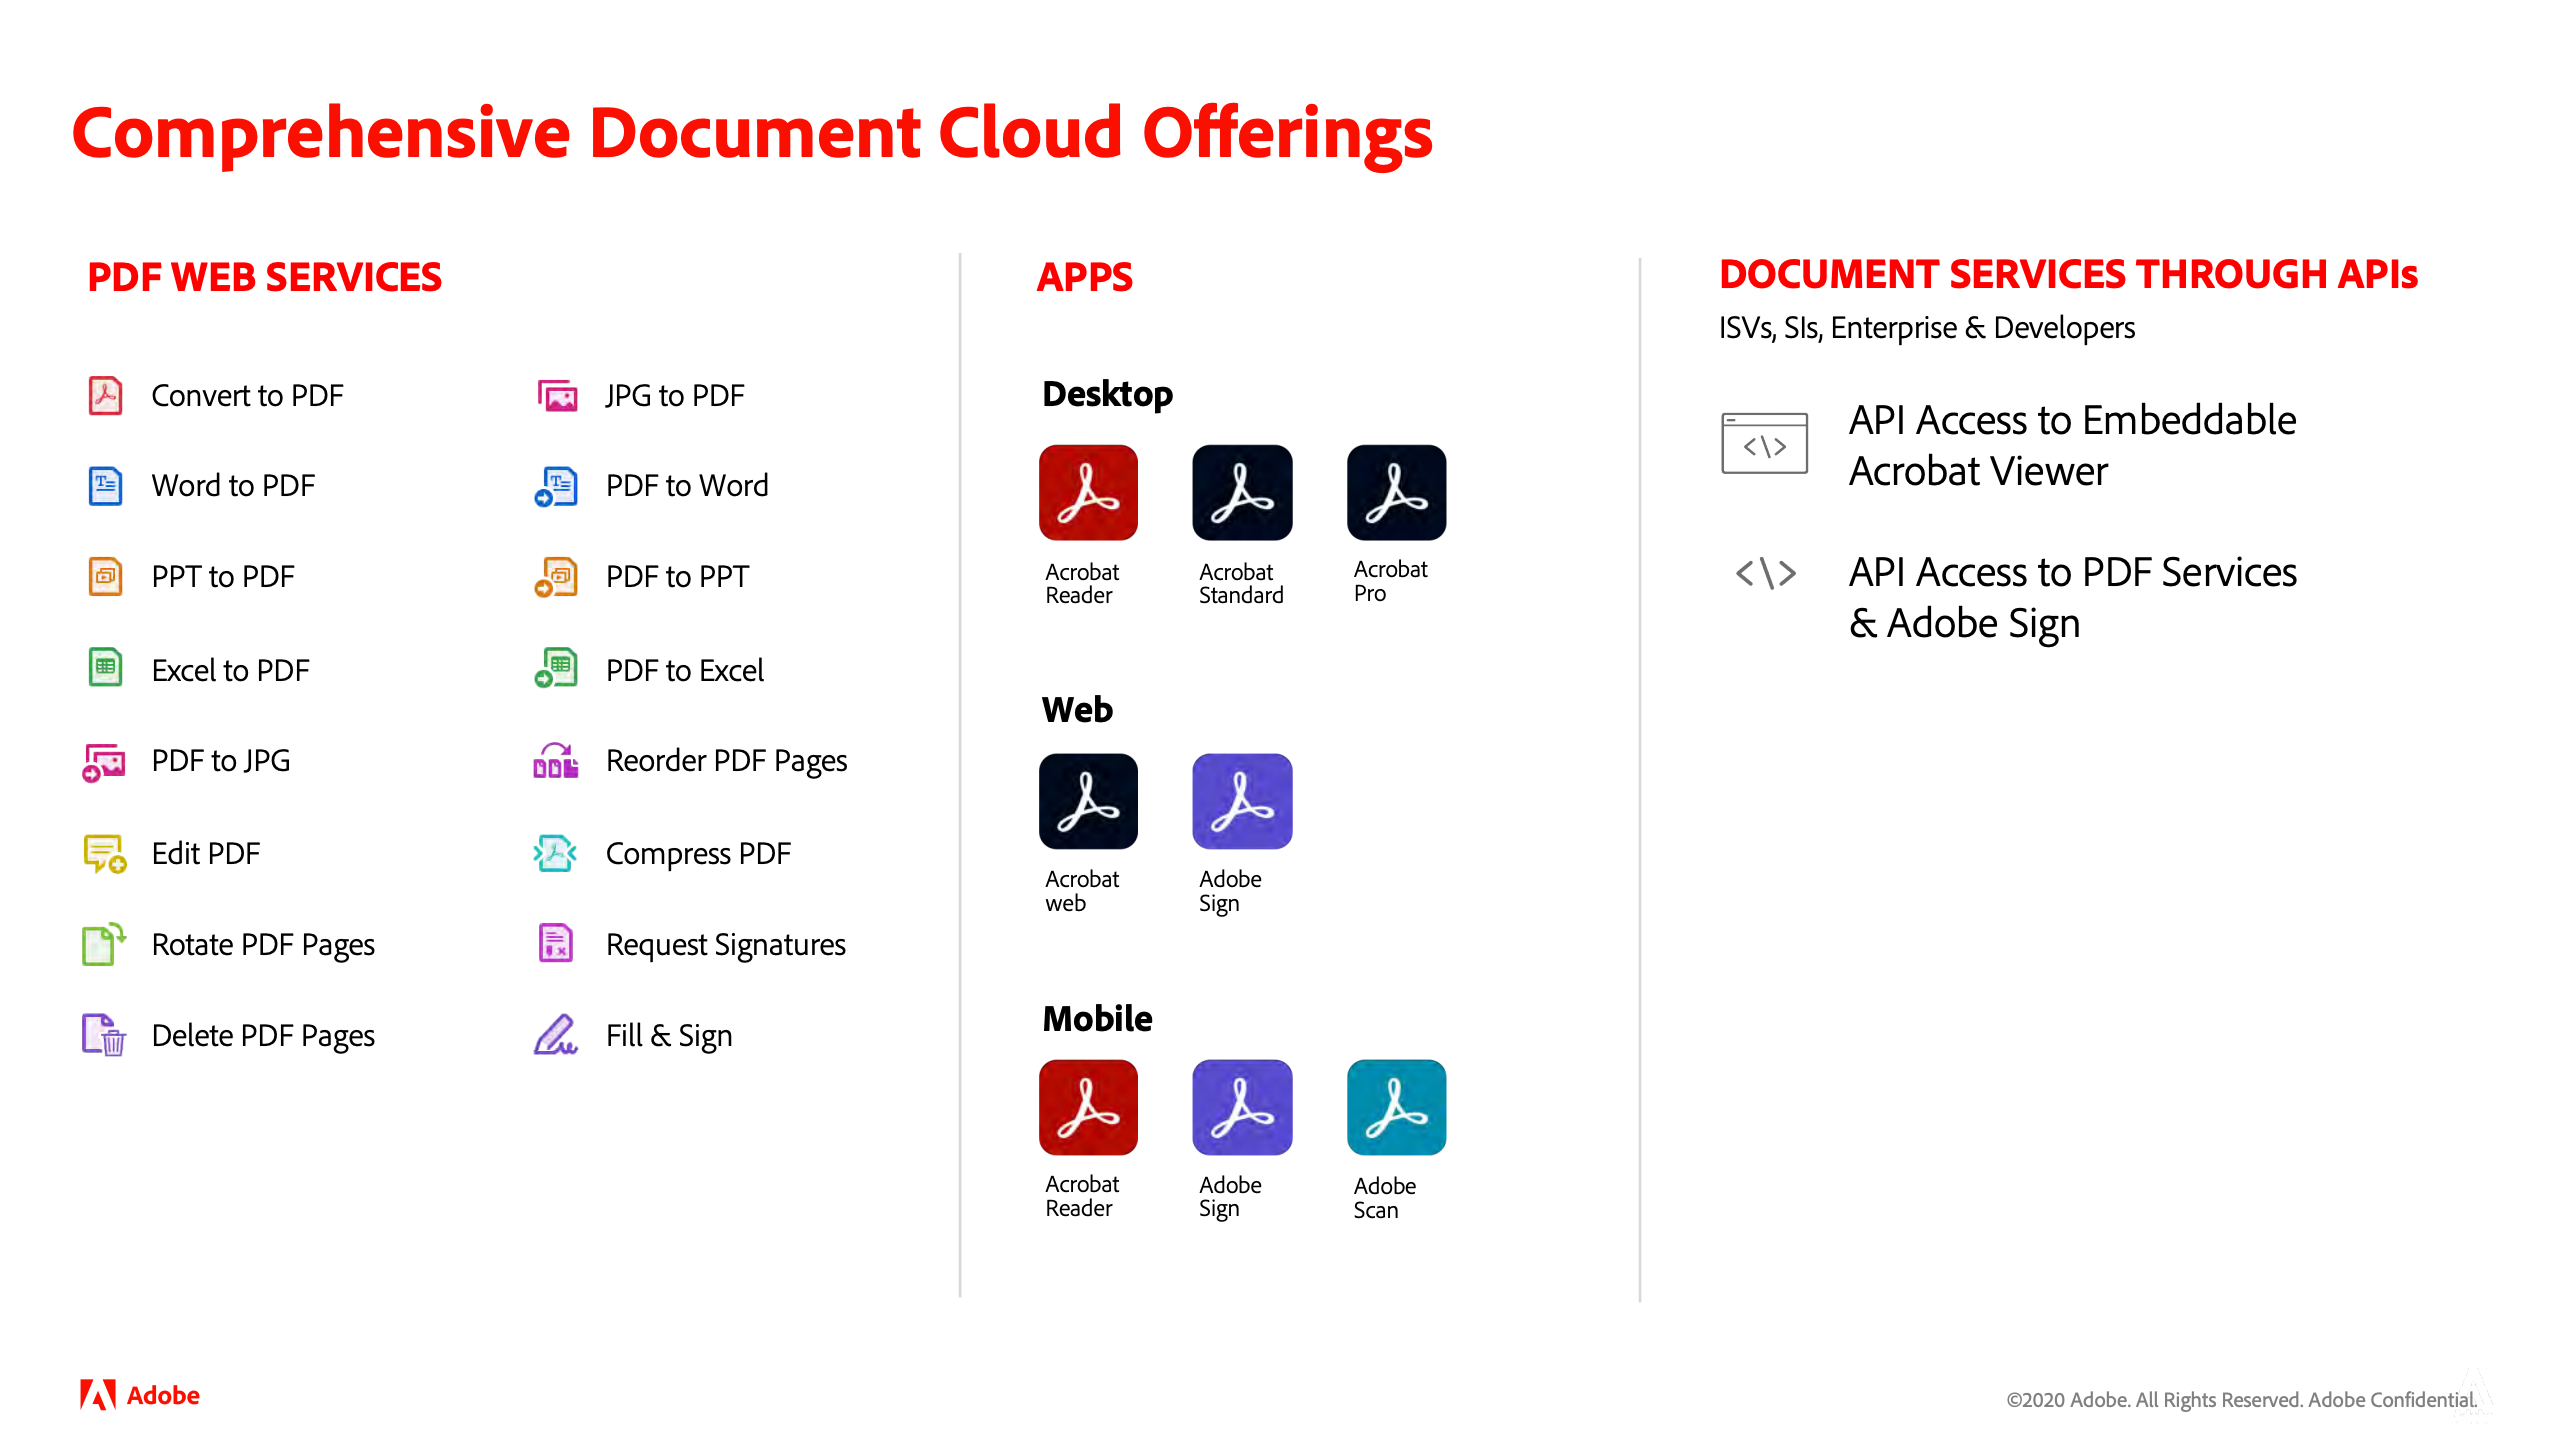This screenshot has height=1438, width=2554.
Task: Click the desktop Acrobat Standard icon
Action: click(x=1242, y=493)
